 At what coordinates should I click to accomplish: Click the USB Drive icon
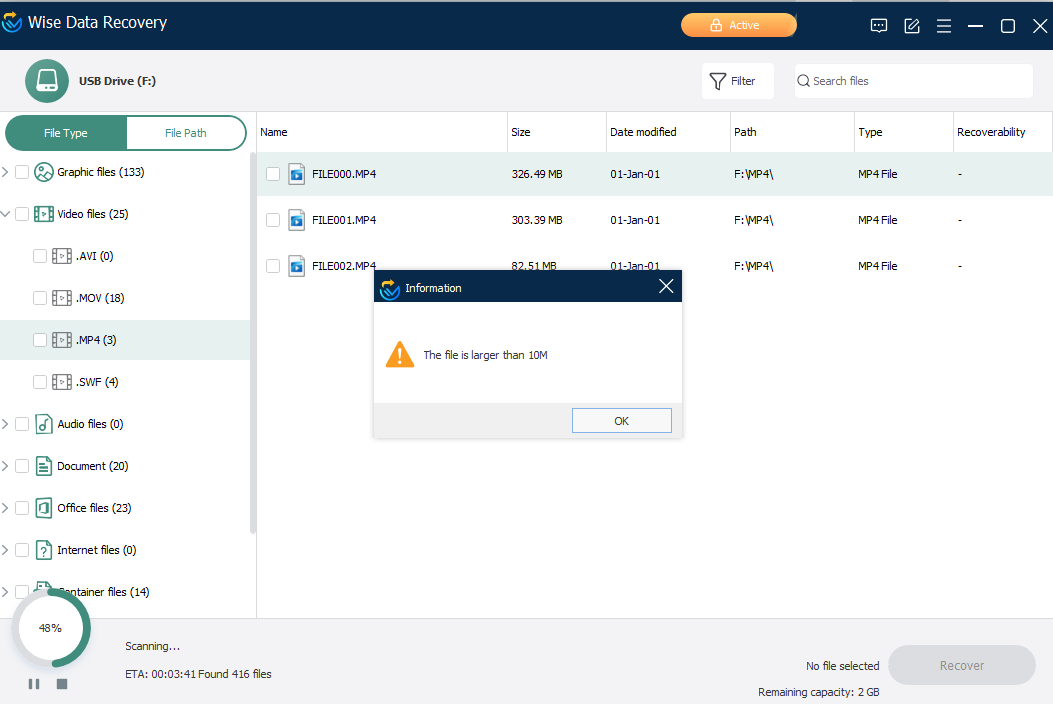click(46, 81)
